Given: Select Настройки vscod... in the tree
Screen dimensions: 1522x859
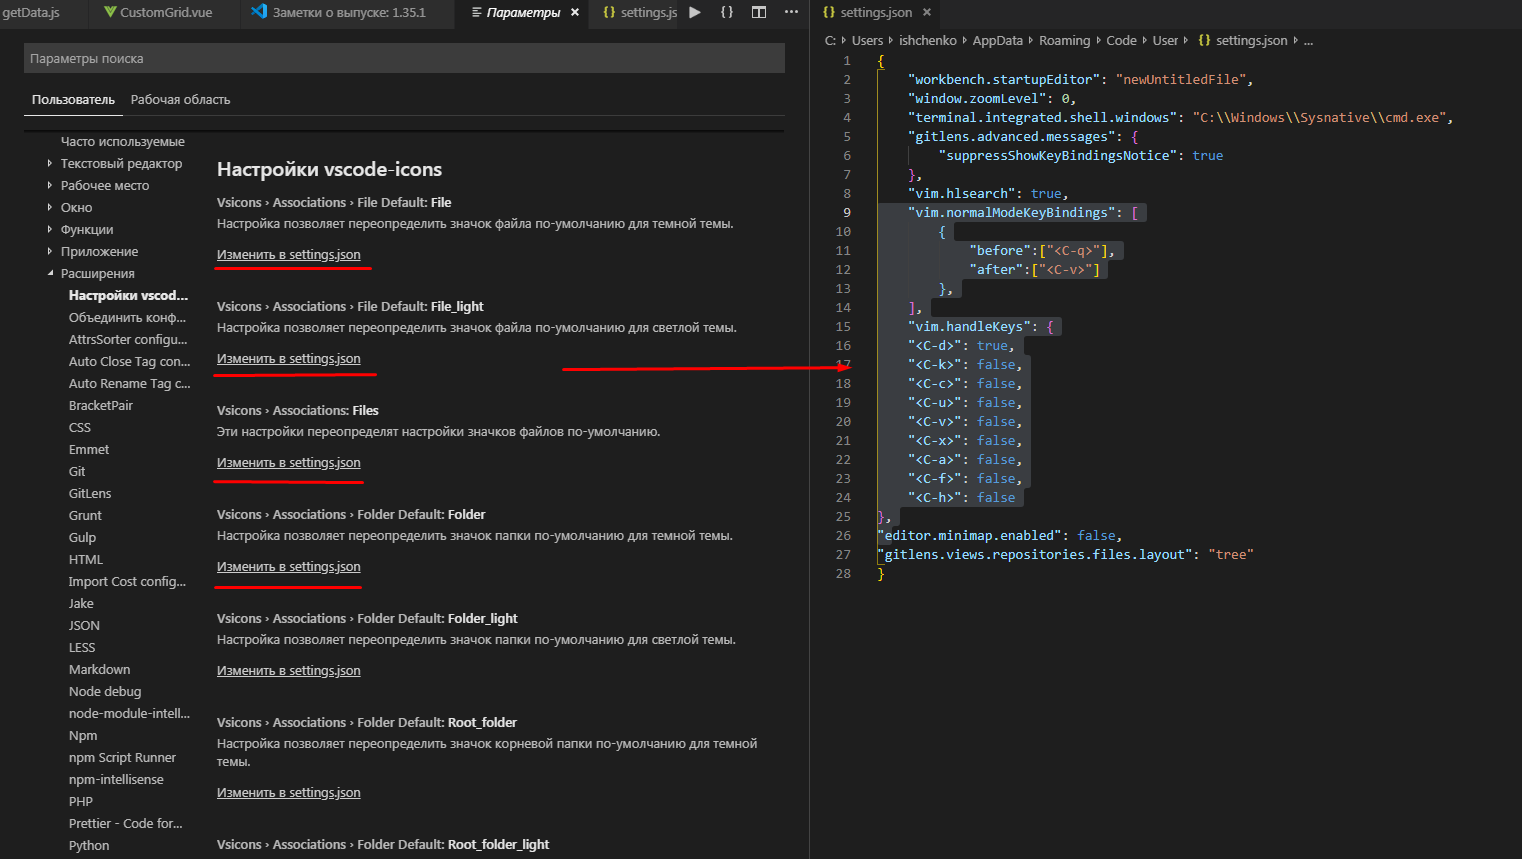Looking at the screenshot, I should point(128,295).
